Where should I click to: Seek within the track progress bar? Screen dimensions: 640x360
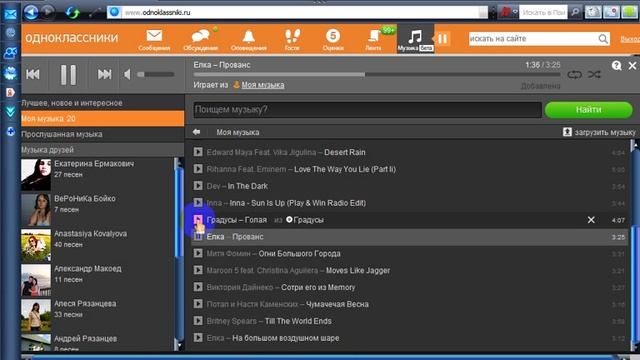[x=377, y=75]
